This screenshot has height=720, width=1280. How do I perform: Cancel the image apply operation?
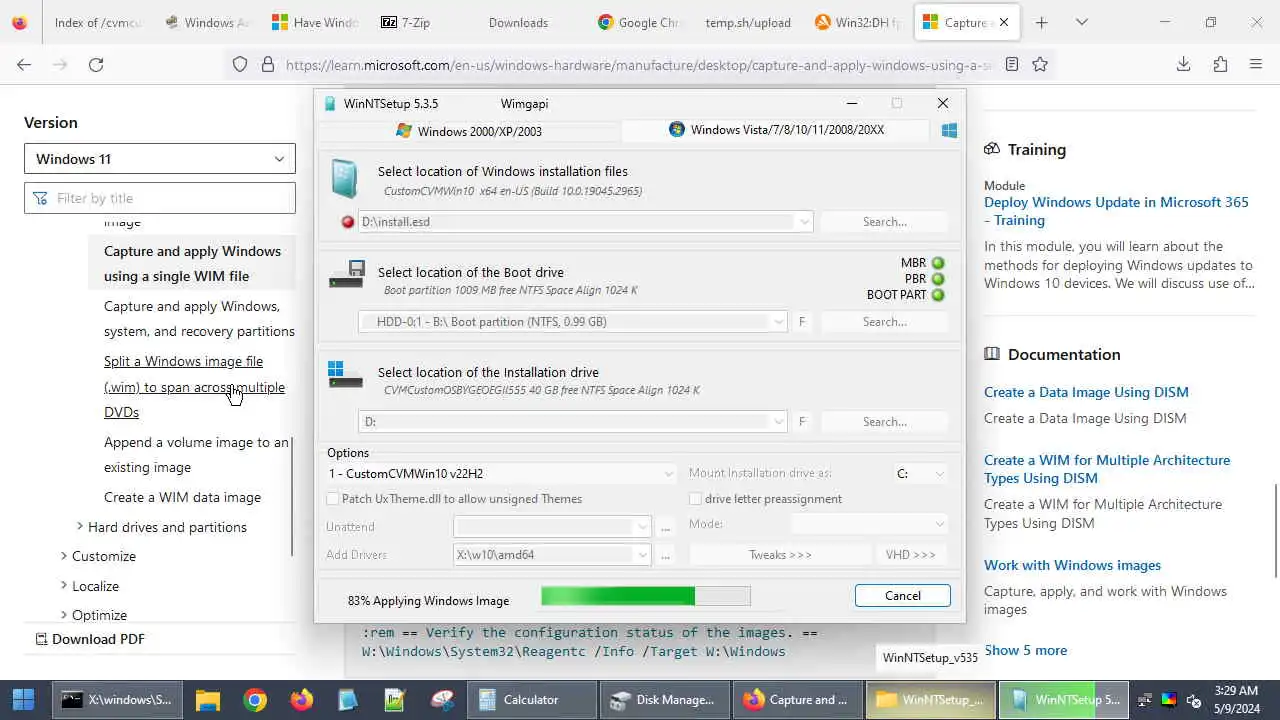tap(903, 596)
